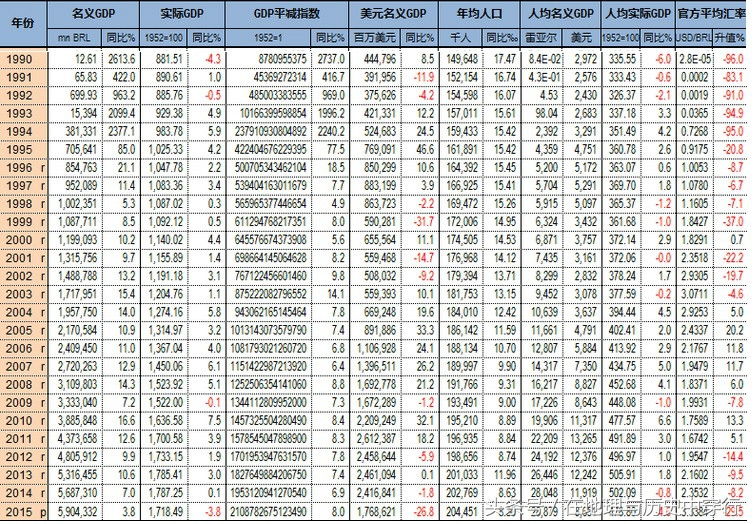Image resolution: width=753 pixels, height=524 pixels.
Task: Select the 年均人口 header cell
Action: point(479,14)
